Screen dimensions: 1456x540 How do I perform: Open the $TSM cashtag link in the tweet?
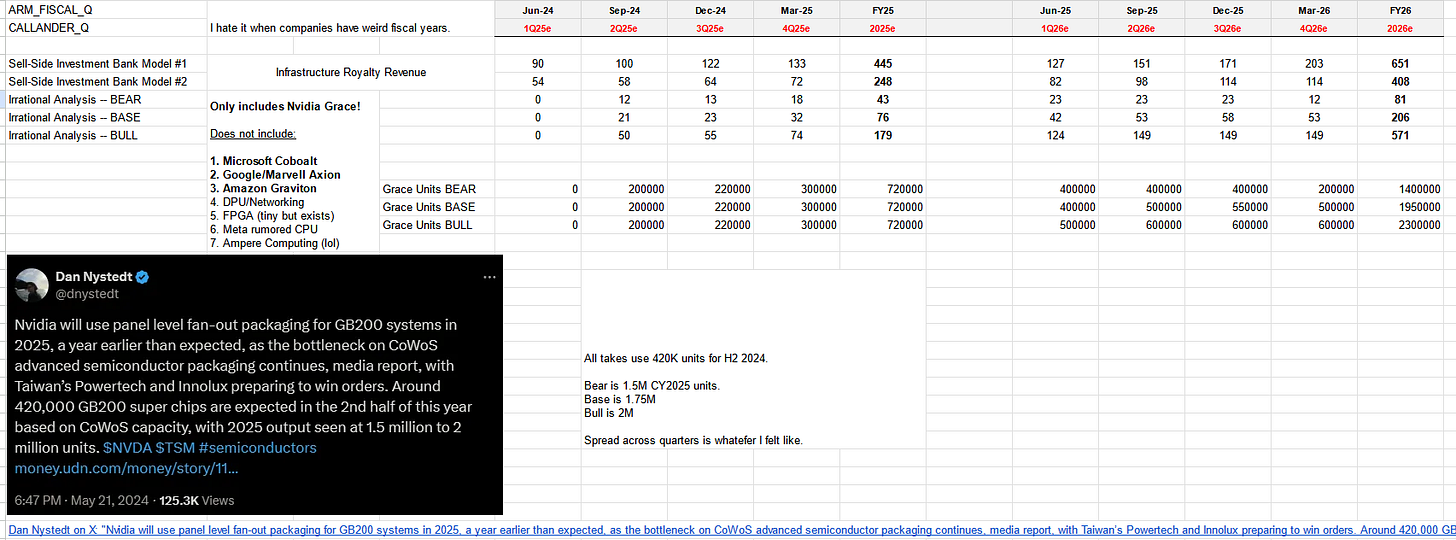[175, 447]
